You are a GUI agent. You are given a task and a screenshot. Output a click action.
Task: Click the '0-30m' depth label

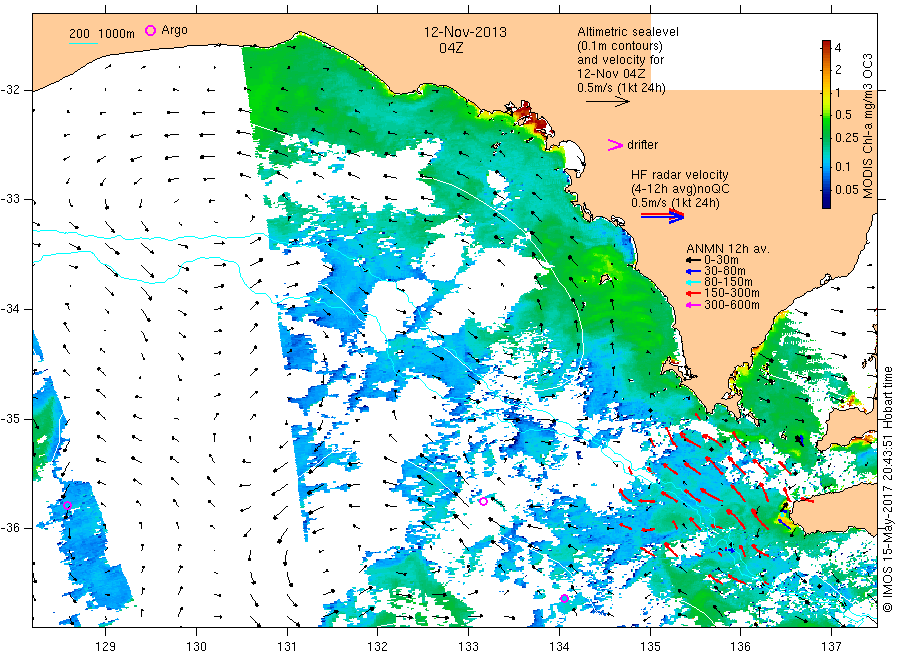click(x=721, y=261)
